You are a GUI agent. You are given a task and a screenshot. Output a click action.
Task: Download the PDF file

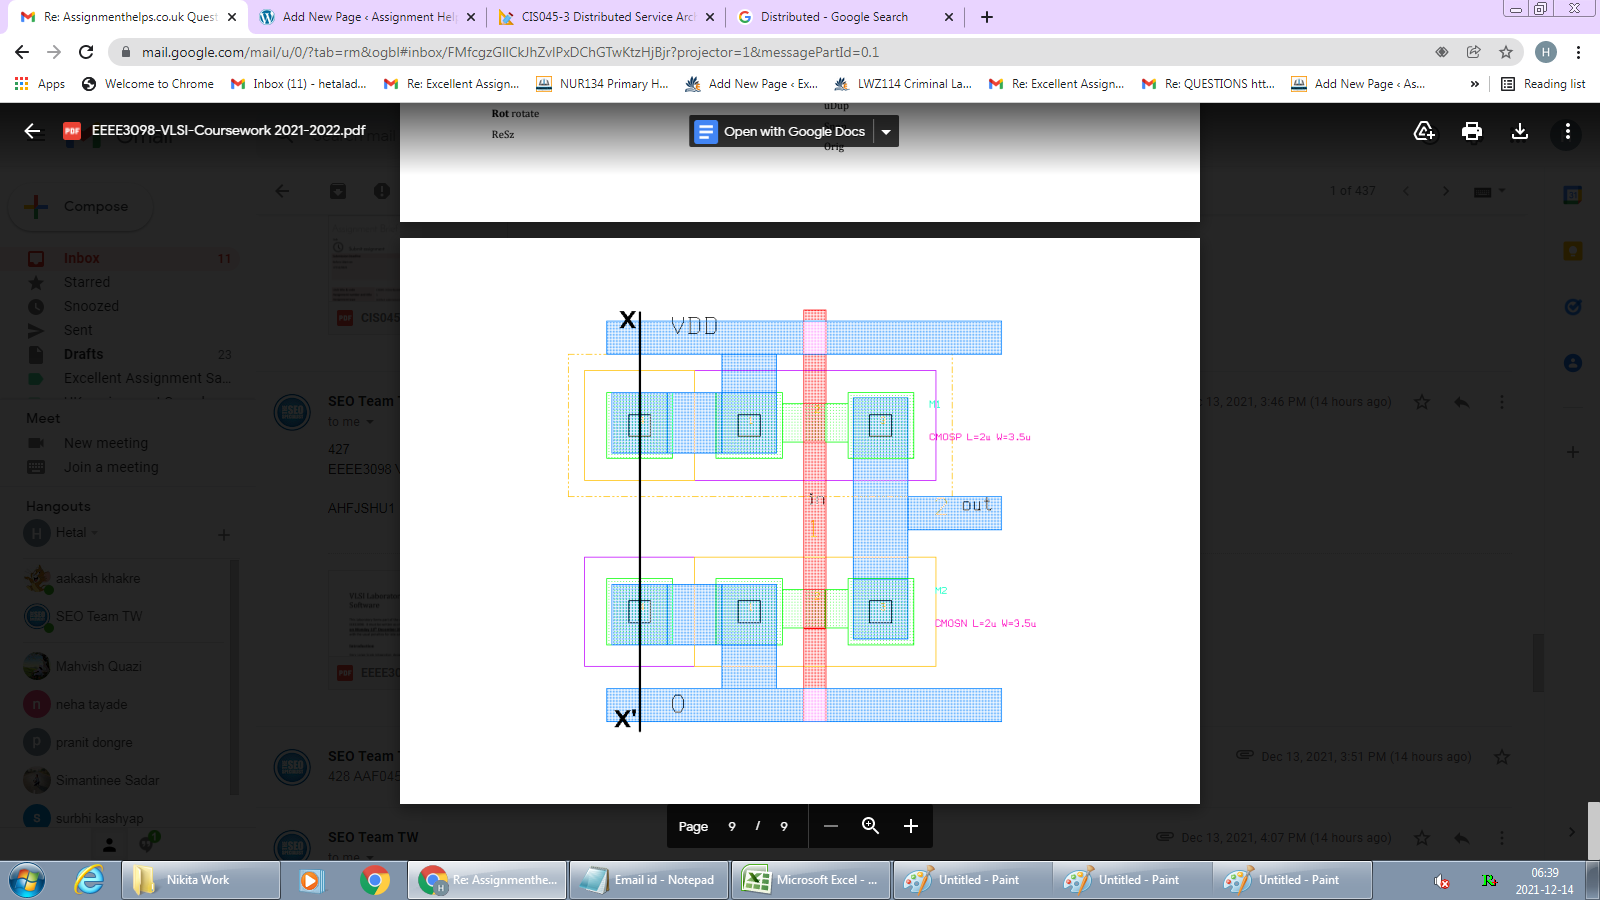coord(1520,131)
